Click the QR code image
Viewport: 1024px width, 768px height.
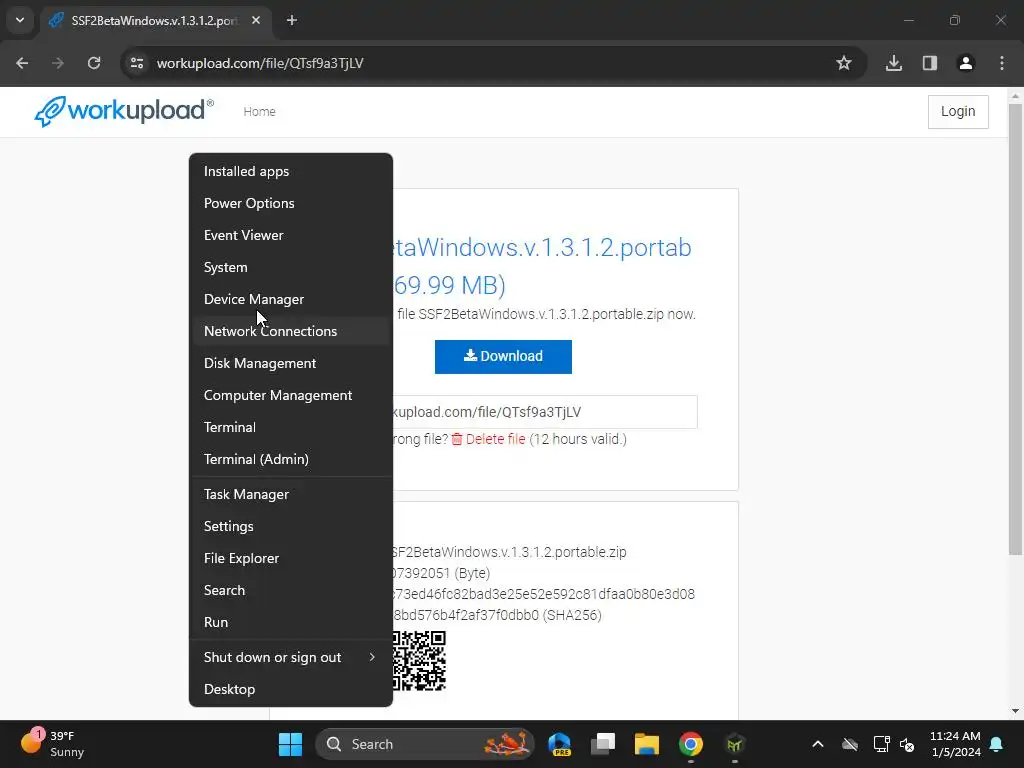coord(419,661)
